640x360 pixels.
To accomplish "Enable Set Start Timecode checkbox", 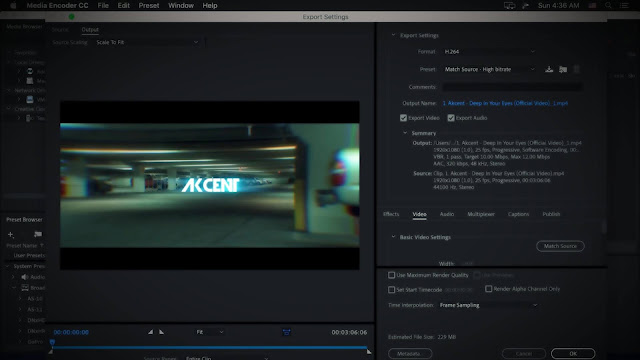I will [391, 289].
